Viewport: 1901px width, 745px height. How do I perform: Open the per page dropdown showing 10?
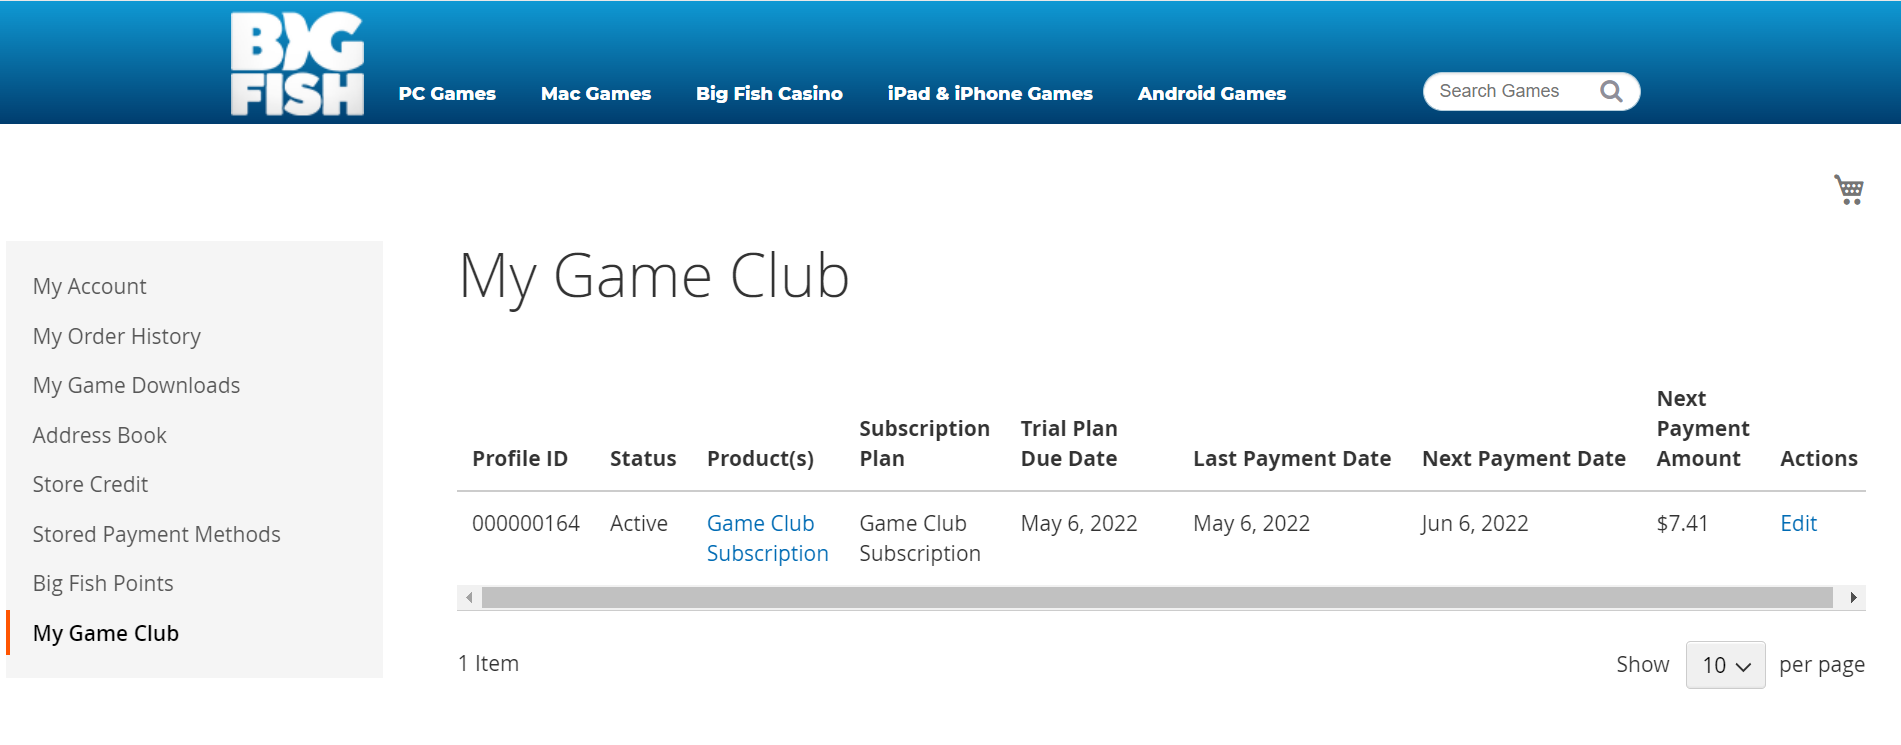coord(1725,665)
